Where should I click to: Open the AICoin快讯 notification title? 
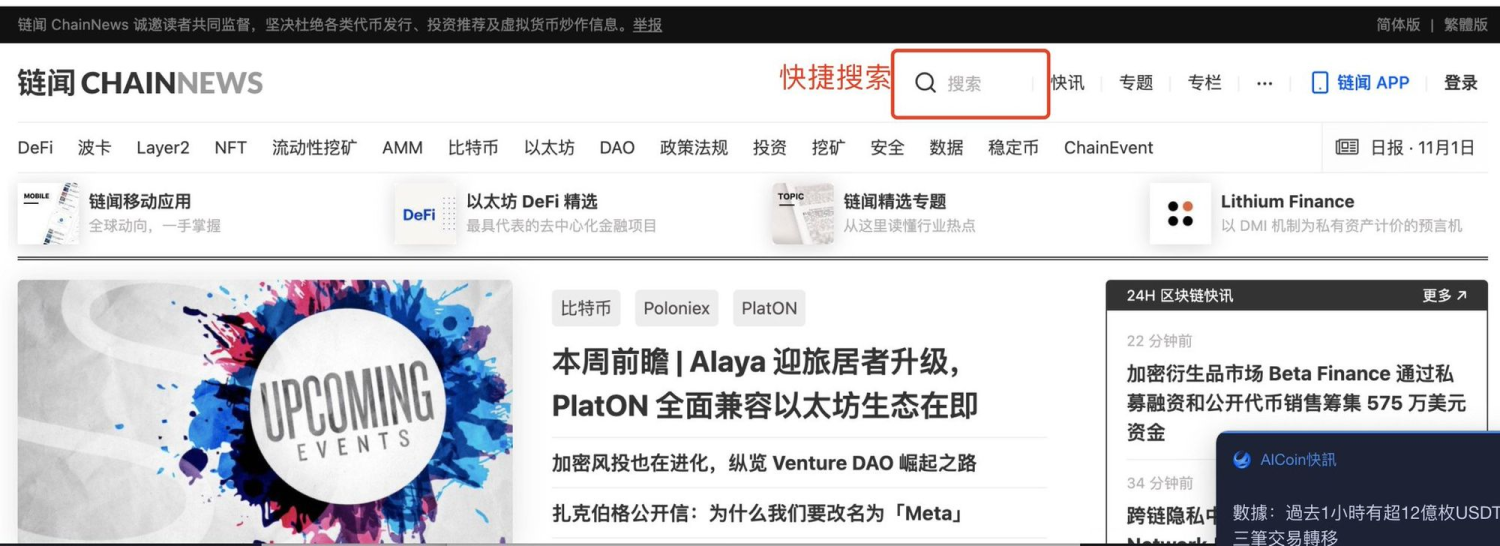point(1298,460)
